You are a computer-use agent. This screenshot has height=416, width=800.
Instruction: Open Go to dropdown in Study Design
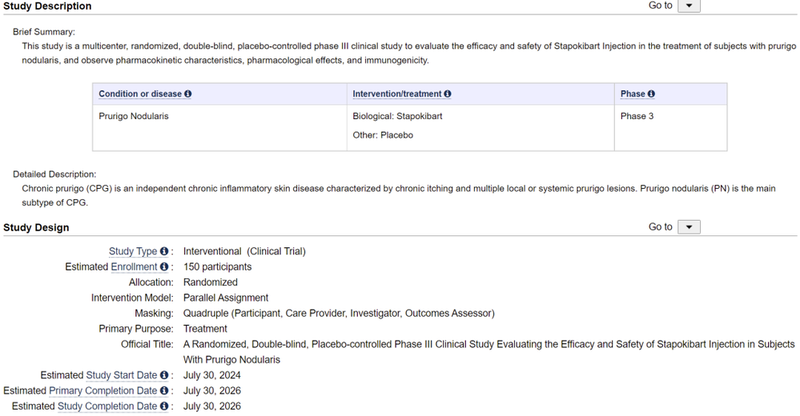[x=690, y=228]
